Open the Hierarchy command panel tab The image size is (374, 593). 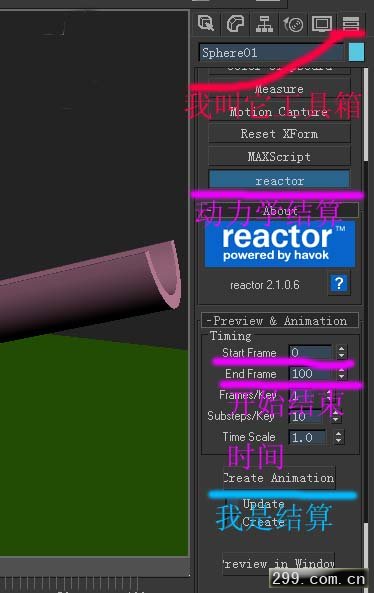pyautogui.click(x=264, y=24)
